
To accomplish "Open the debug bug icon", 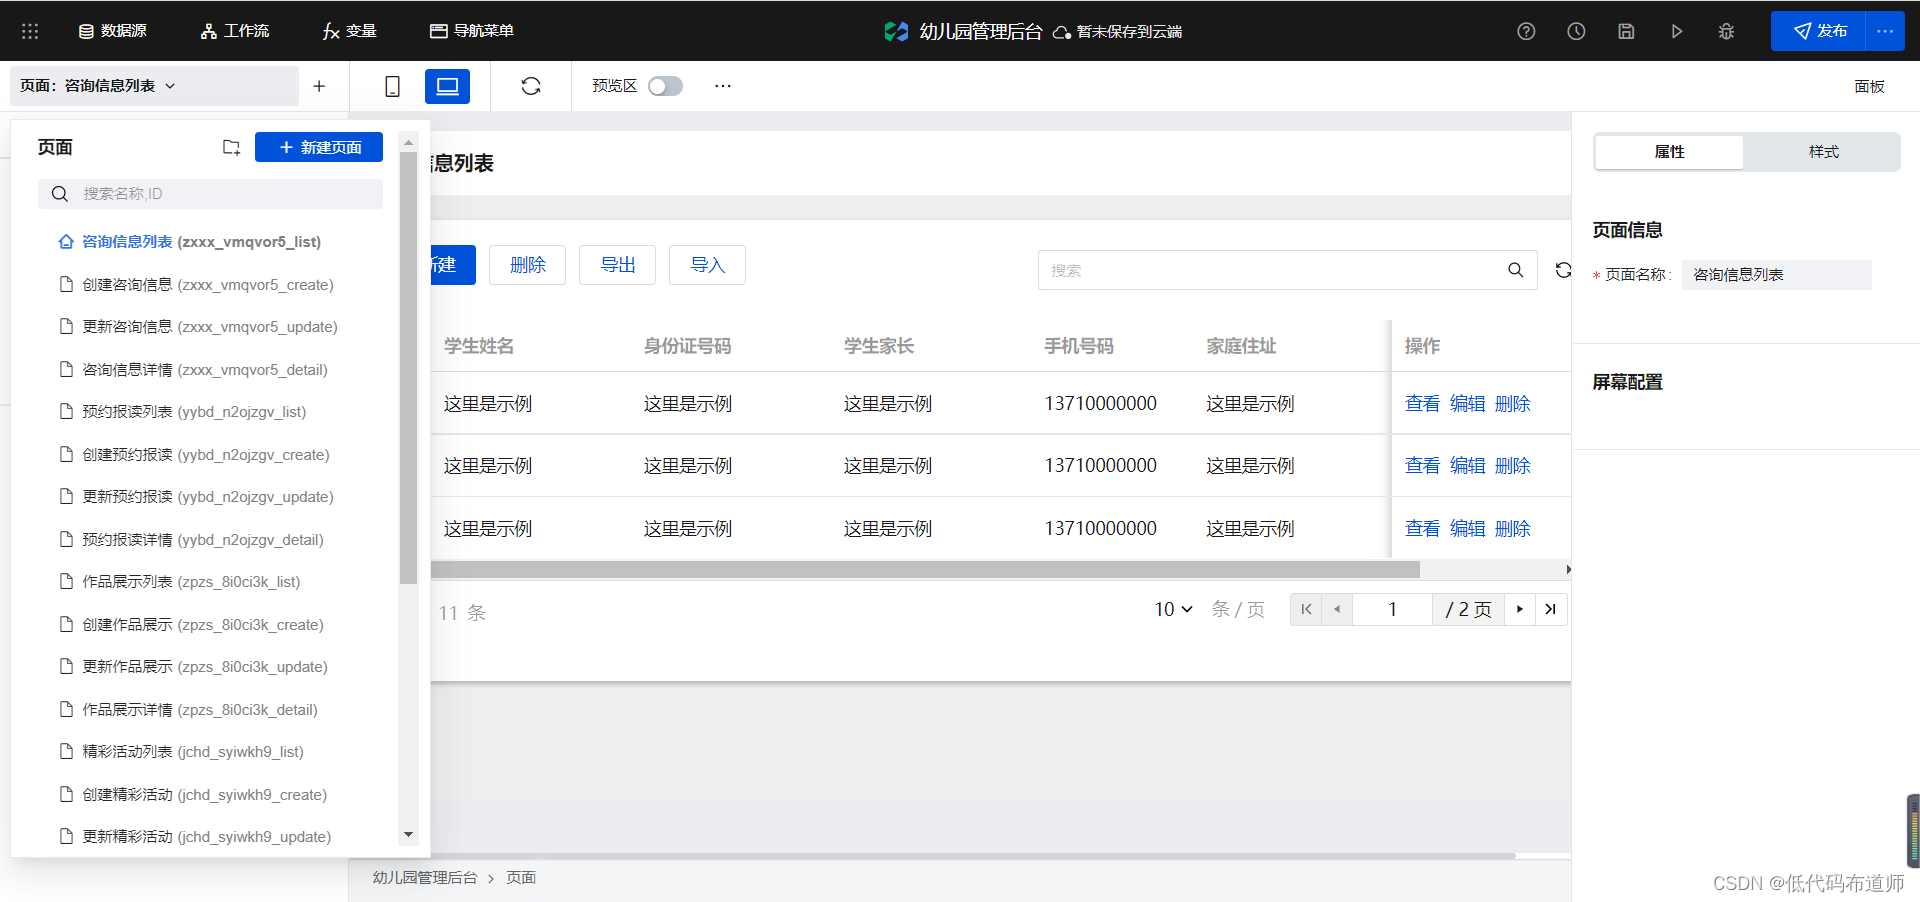I will tap(1726, 31).
